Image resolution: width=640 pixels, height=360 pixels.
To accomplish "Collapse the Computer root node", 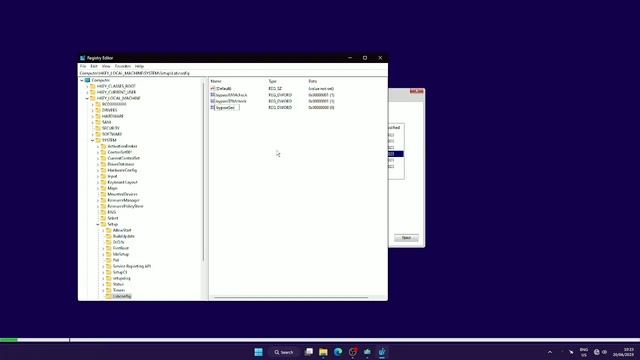I will [x=82, y=80].
